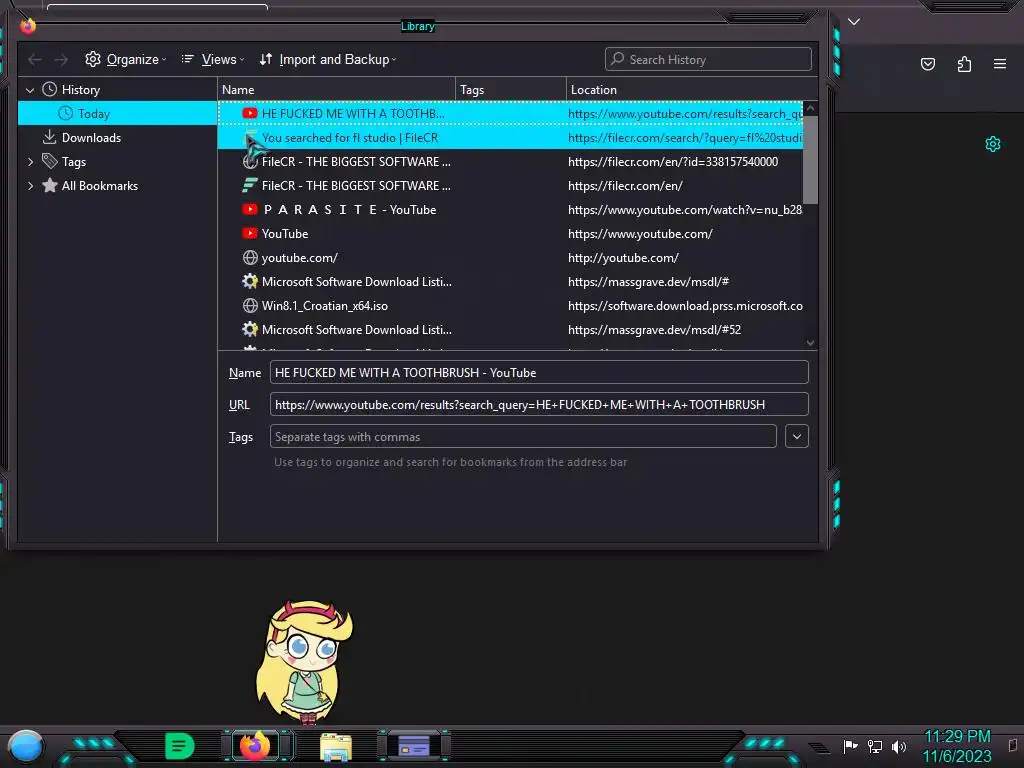Click the history list scrollbar thumb
This screenshot has width=1024, height=768.
point(810,160)
